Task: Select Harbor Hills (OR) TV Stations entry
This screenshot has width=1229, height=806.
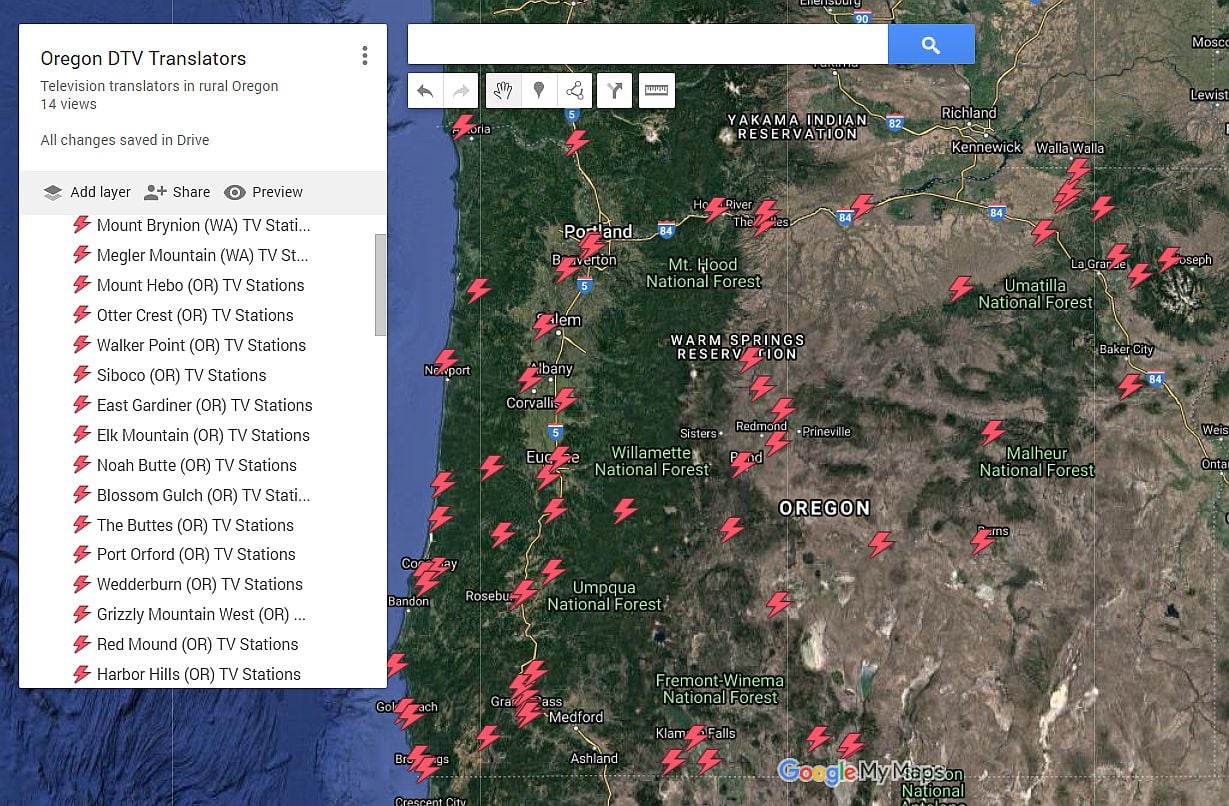Action: [x=197, y=675]
